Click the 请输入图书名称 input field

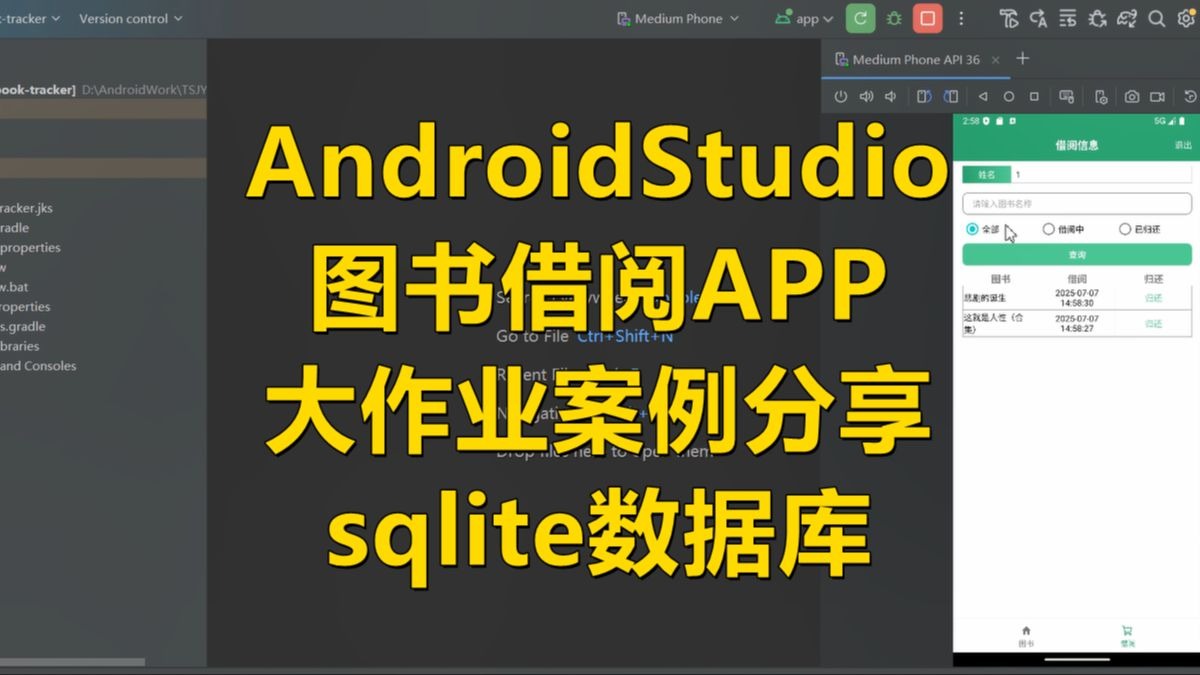click(1075, 202)
